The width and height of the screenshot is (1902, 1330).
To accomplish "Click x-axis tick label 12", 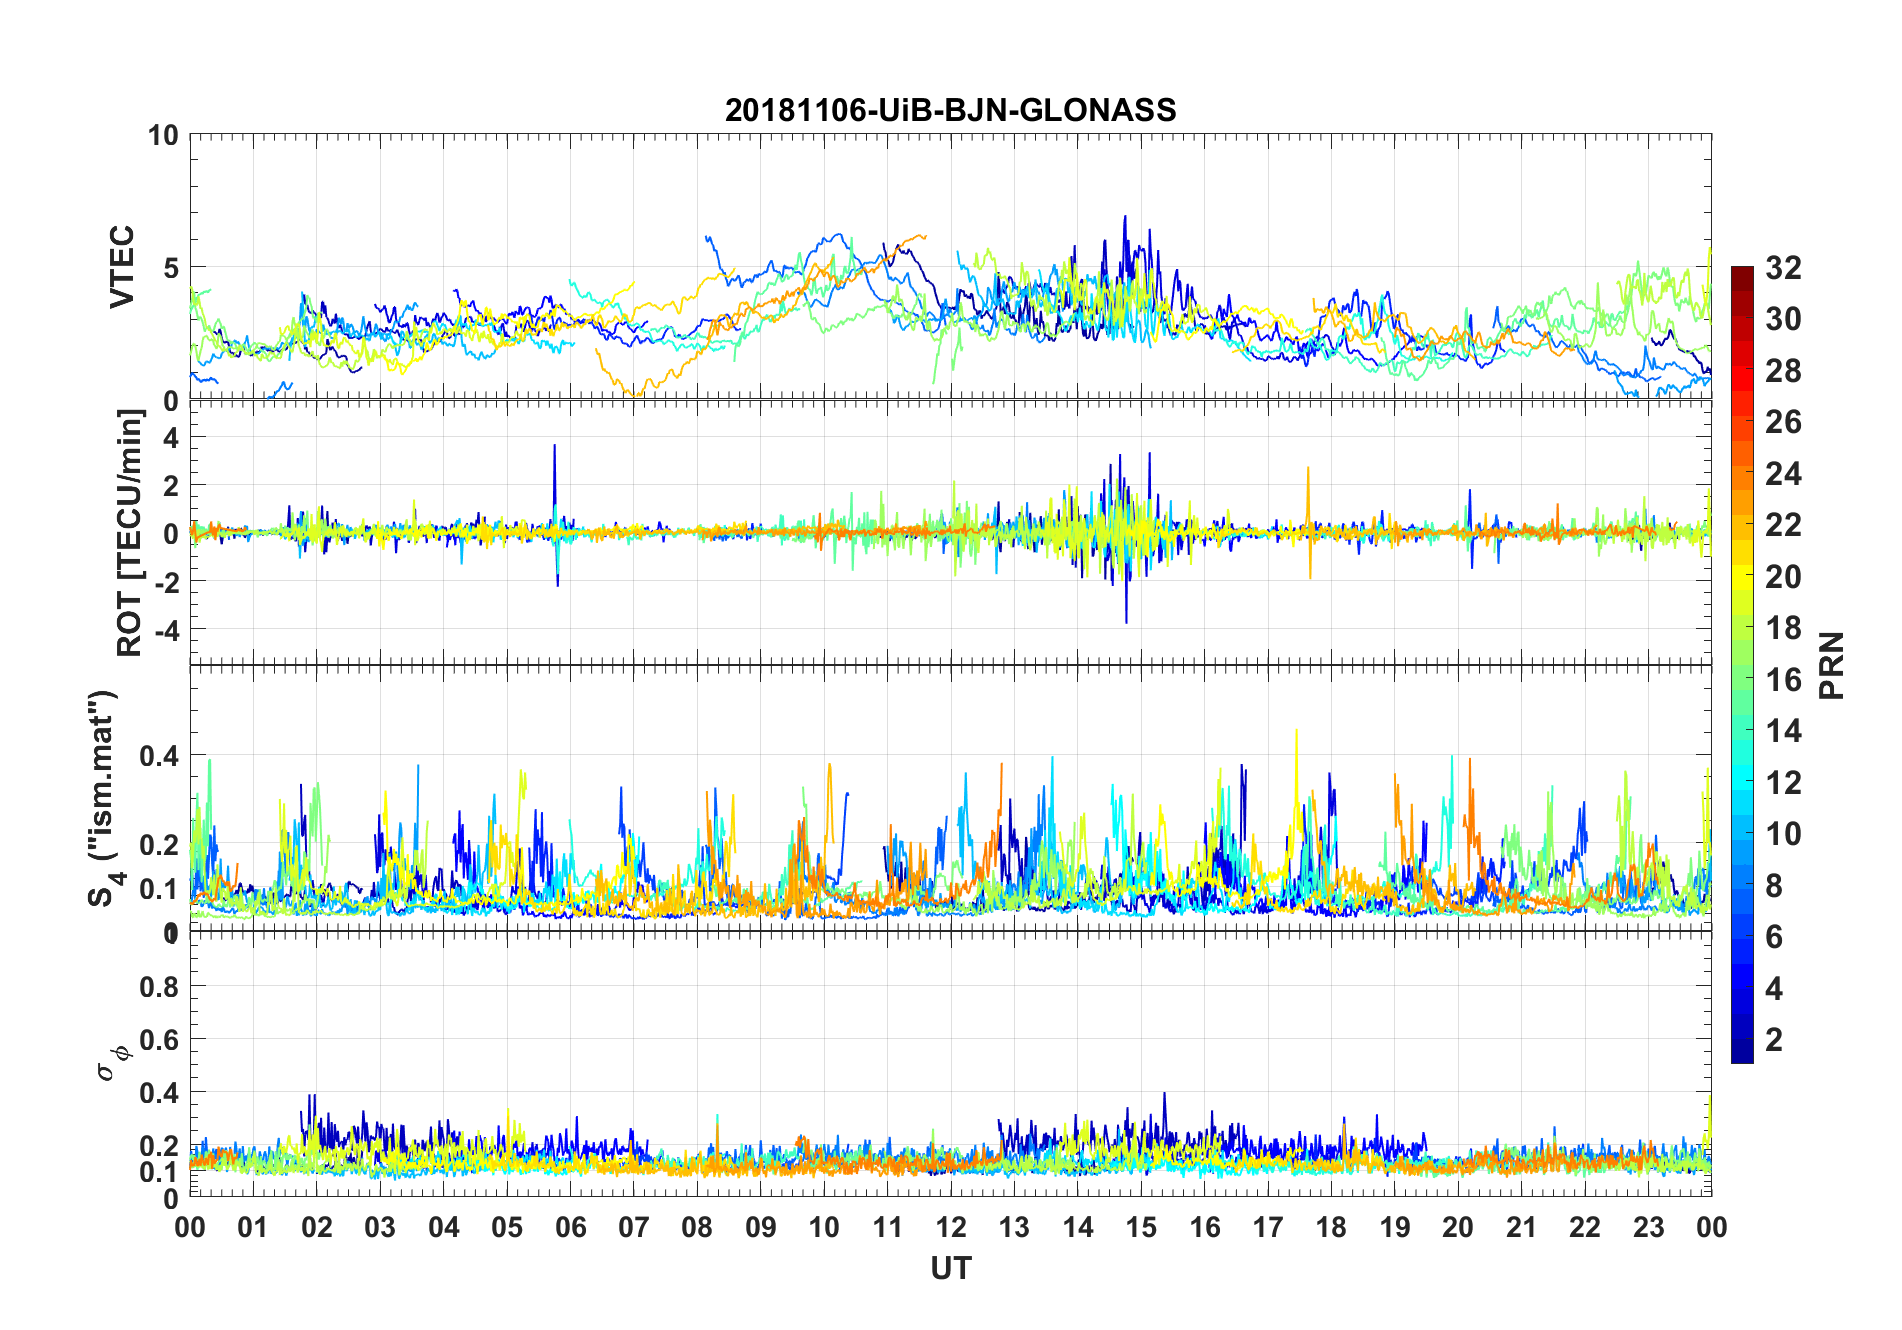I will [x=951, y=1227].
